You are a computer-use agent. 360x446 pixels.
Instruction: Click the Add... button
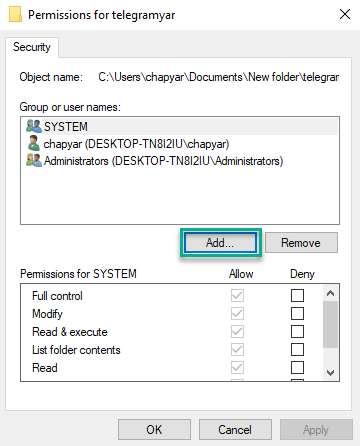click(221, 243)
